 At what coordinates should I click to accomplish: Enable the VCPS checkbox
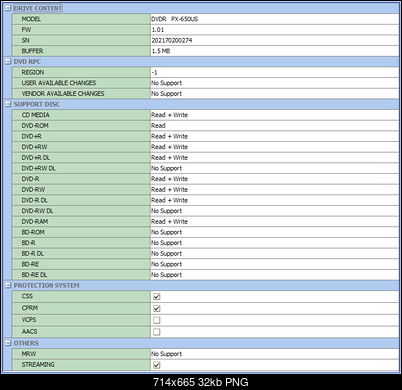pos(157,320)
